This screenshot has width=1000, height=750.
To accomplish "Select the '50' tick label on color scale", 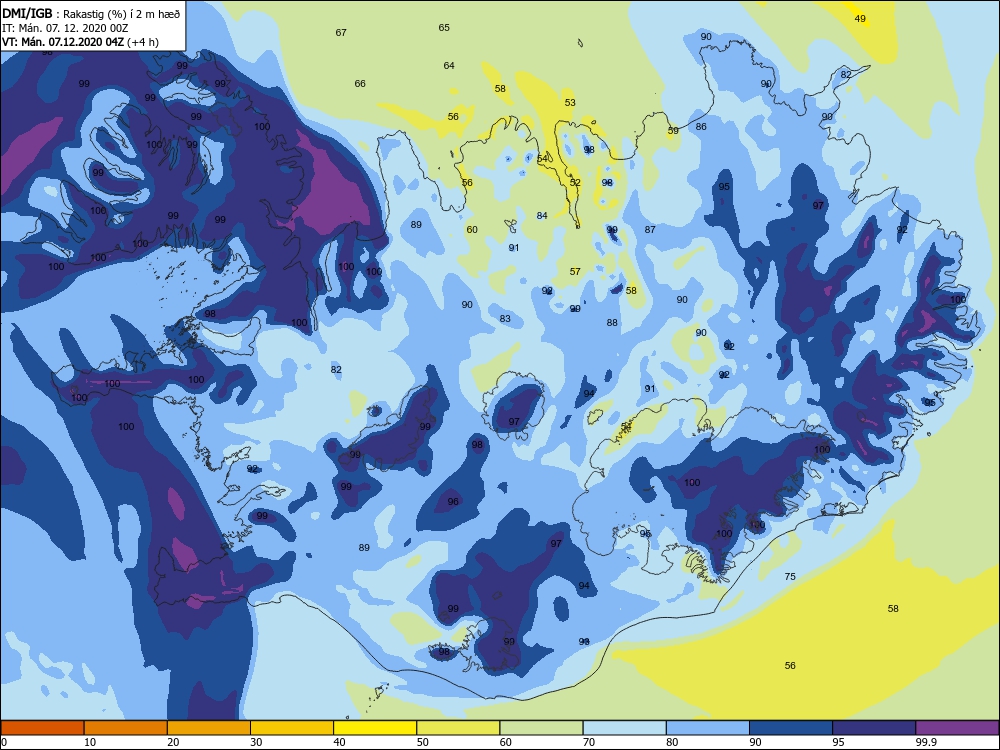I will tap(422, 742).
